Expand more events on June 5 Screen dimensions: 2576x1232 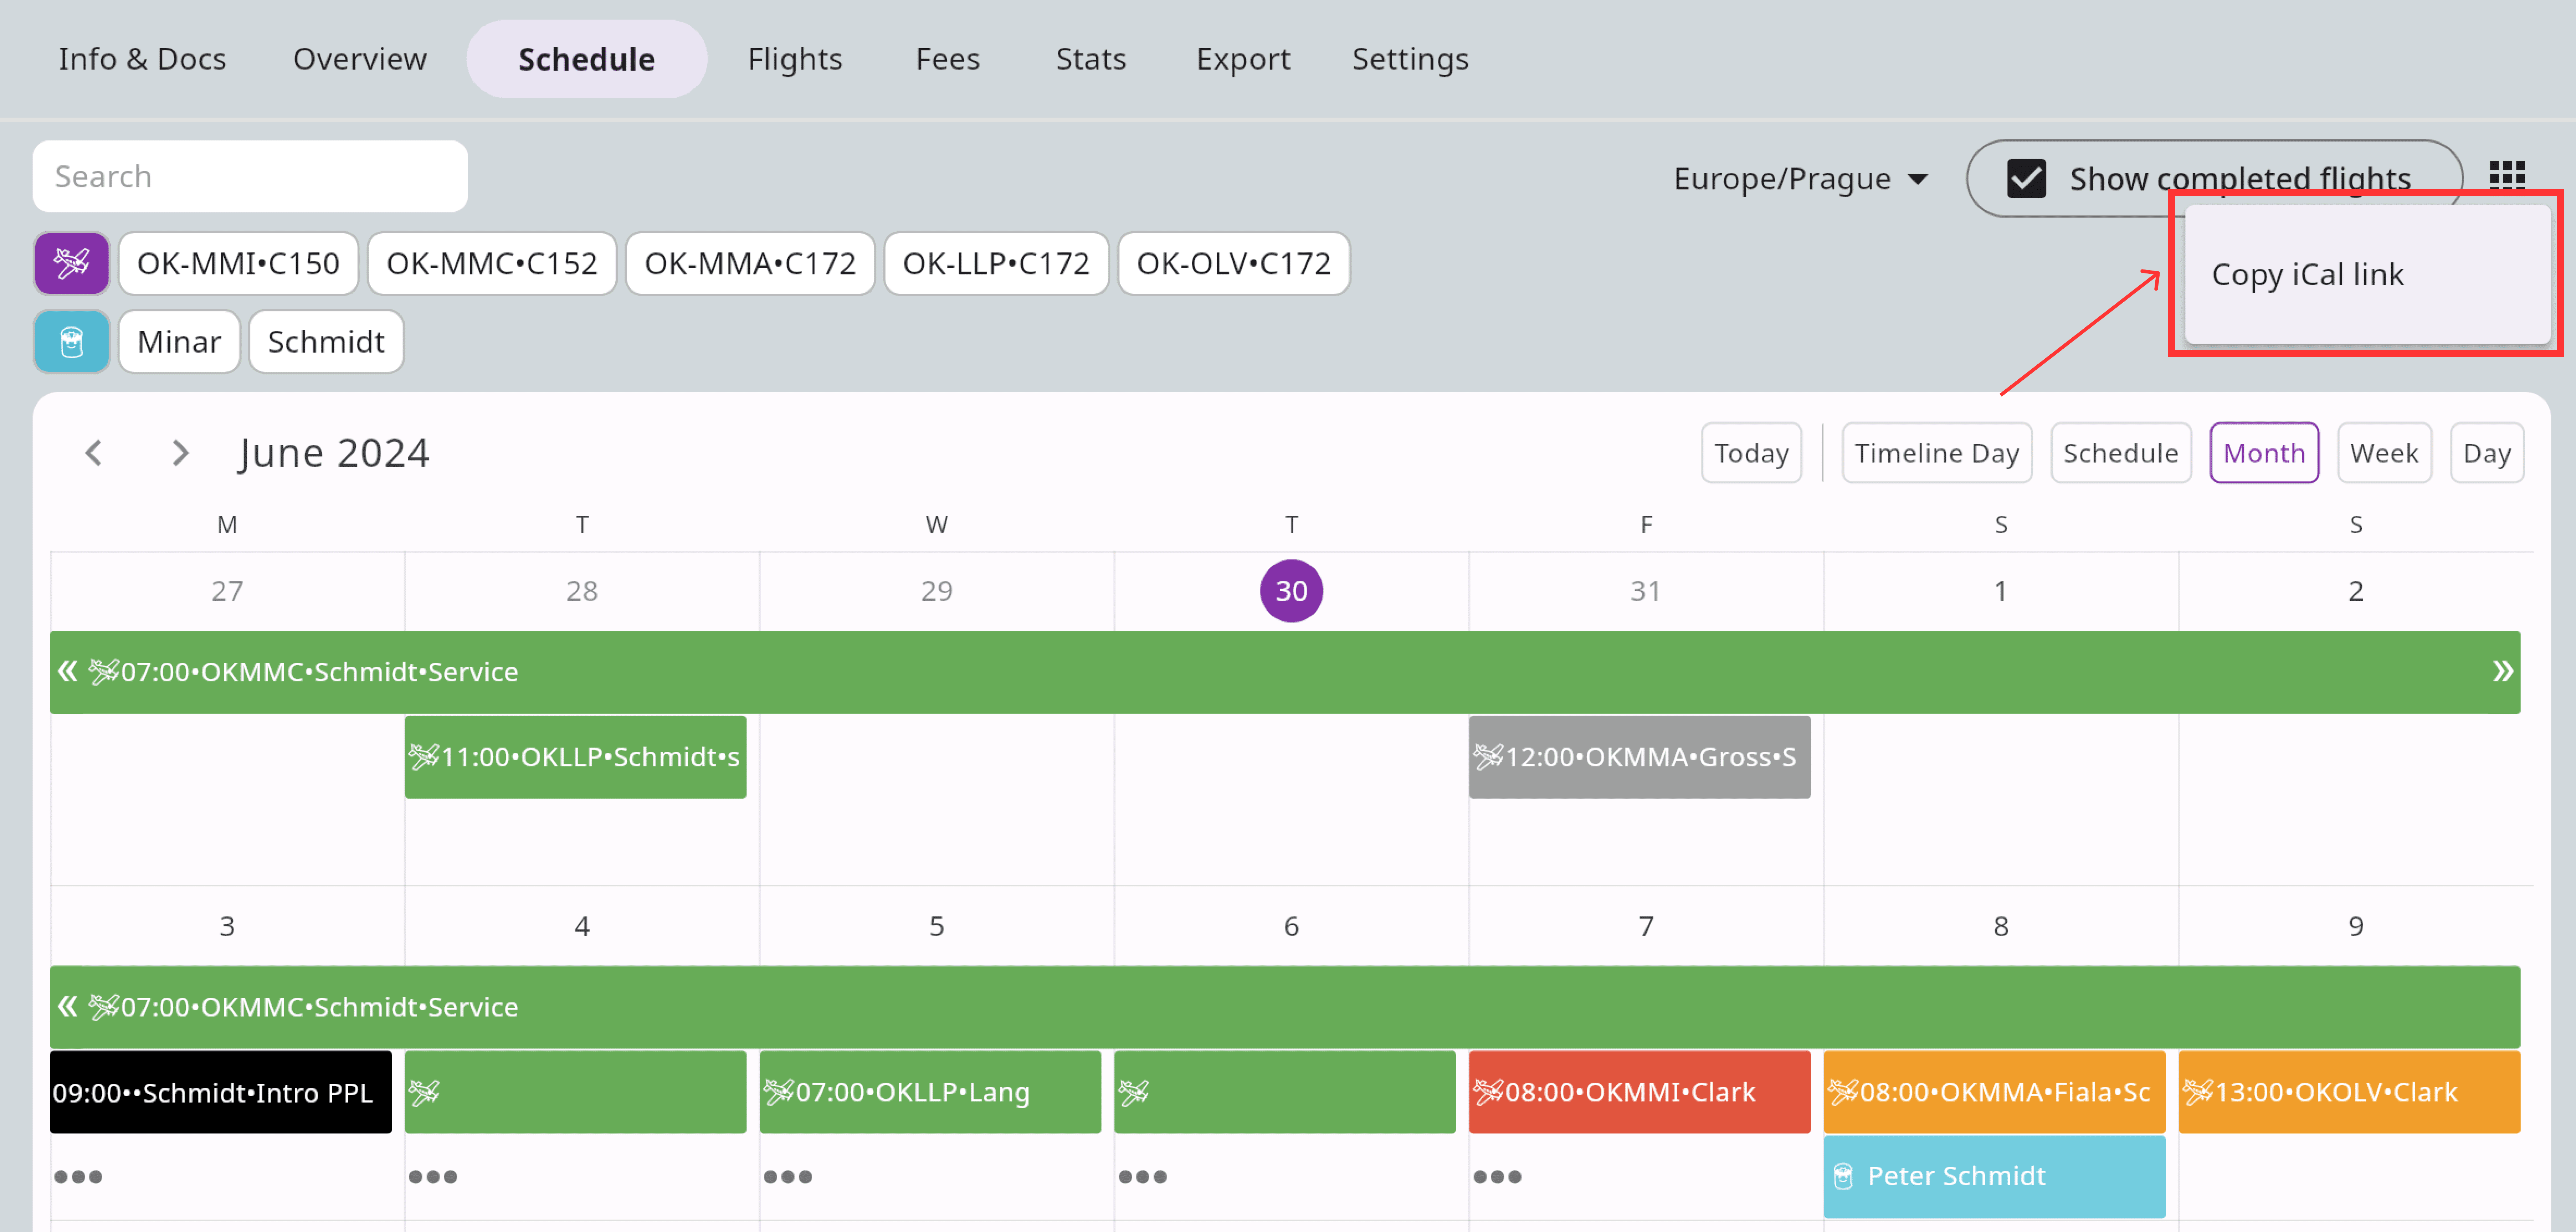click(788, 1177)
